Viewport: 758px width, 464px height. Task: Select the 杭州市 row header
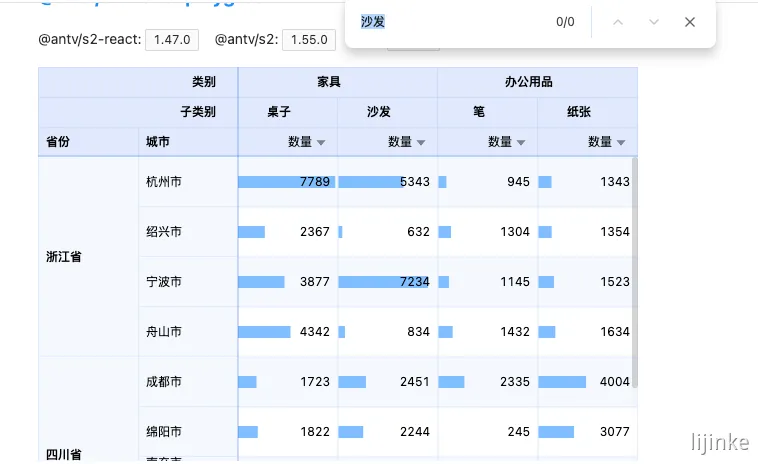click(188, 182)
